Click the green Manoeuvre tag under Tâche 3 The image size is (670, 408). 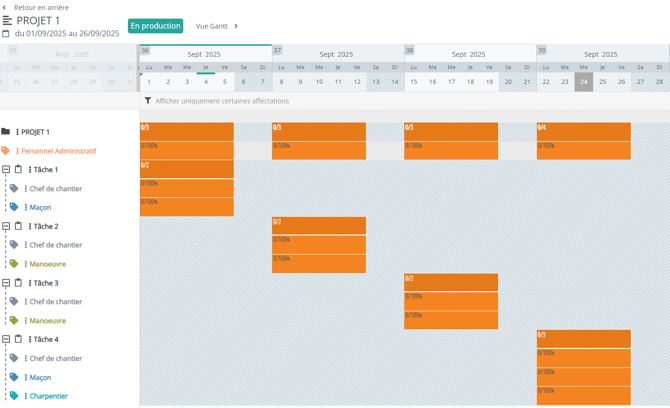pos(14,321)
